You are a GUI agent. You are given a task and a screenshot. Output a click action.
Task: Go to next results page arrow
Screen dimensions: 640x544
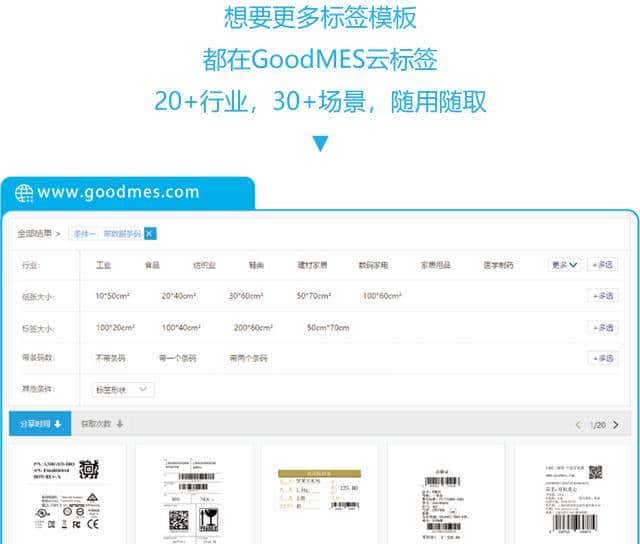[616, 425]
